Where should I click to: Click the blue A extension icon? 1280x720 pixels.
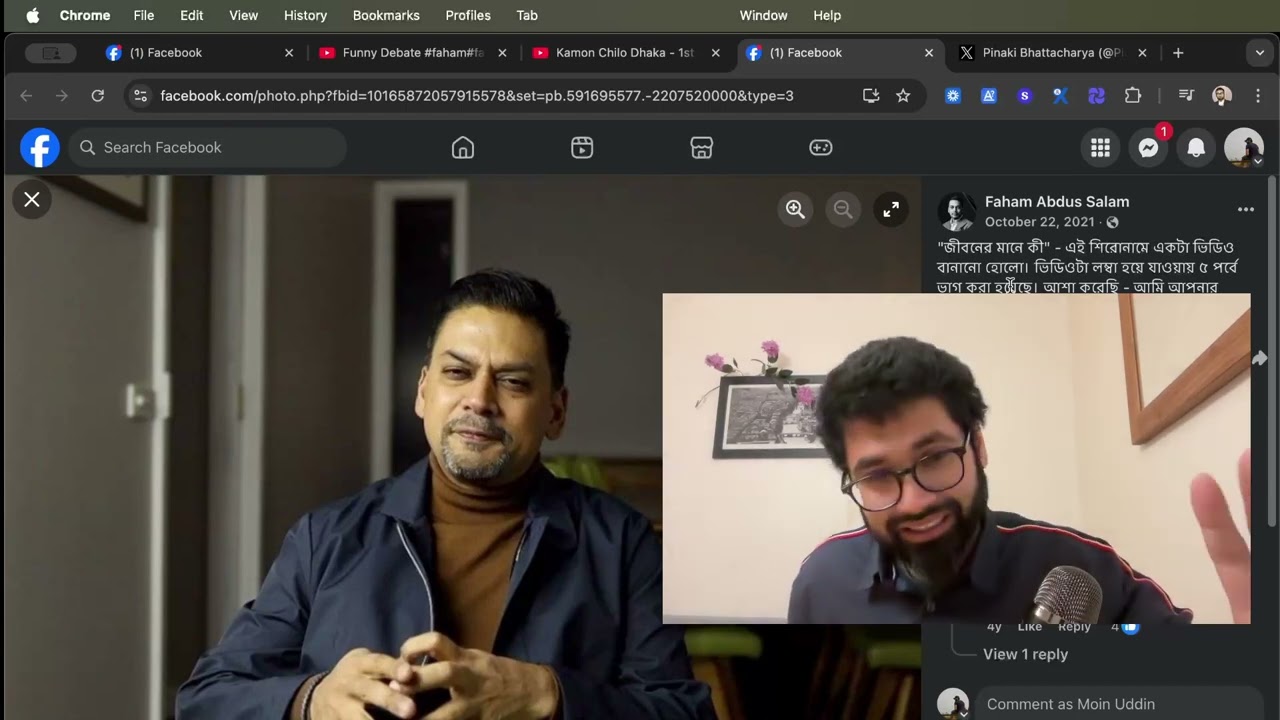[989, 96]
